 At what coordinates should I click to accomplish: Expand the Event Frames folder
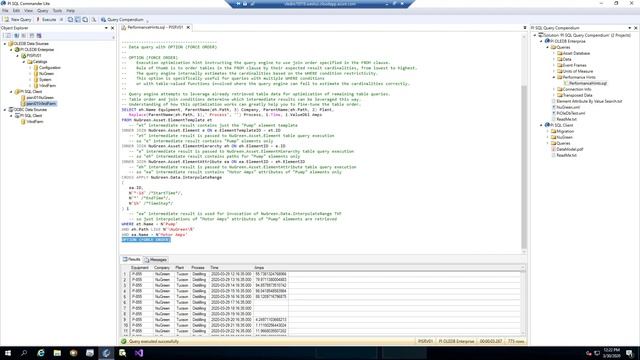point(554,65)
